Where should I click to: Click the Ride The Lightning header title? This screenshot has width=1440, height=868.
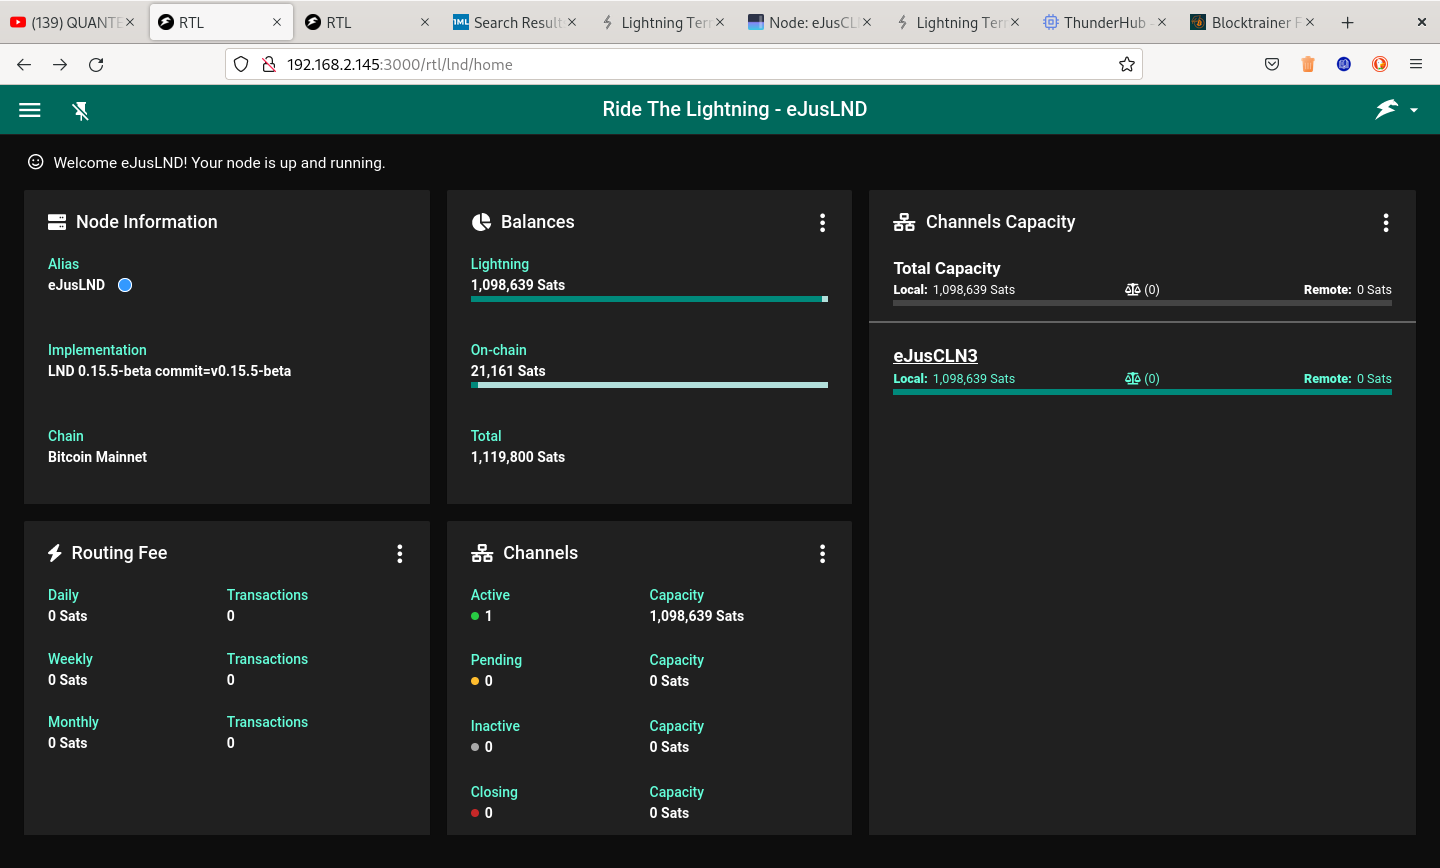click(x=735, y=110)
